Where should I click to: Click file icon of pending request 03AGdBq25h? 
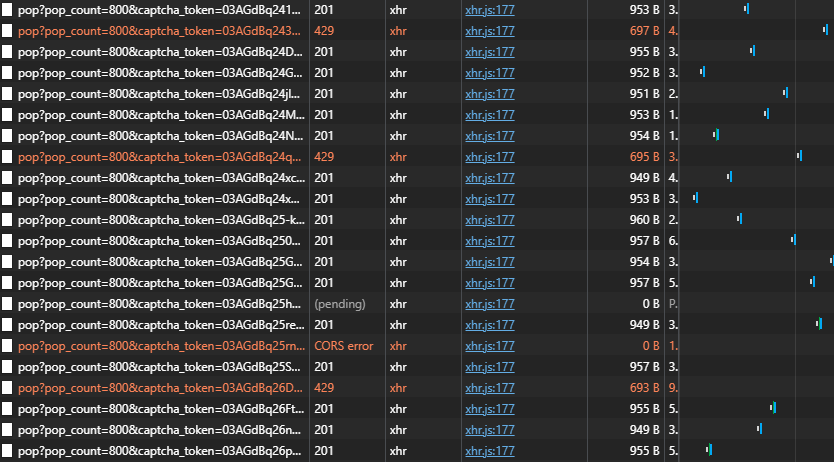[7, 304]
